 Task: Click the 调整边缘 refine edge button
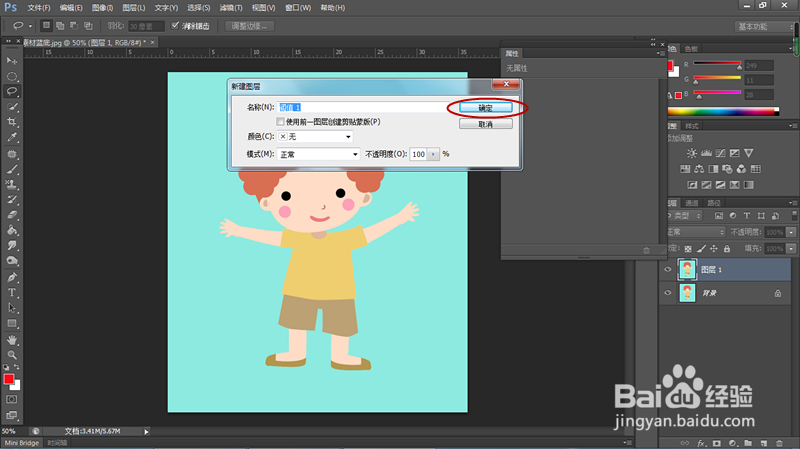249,26
